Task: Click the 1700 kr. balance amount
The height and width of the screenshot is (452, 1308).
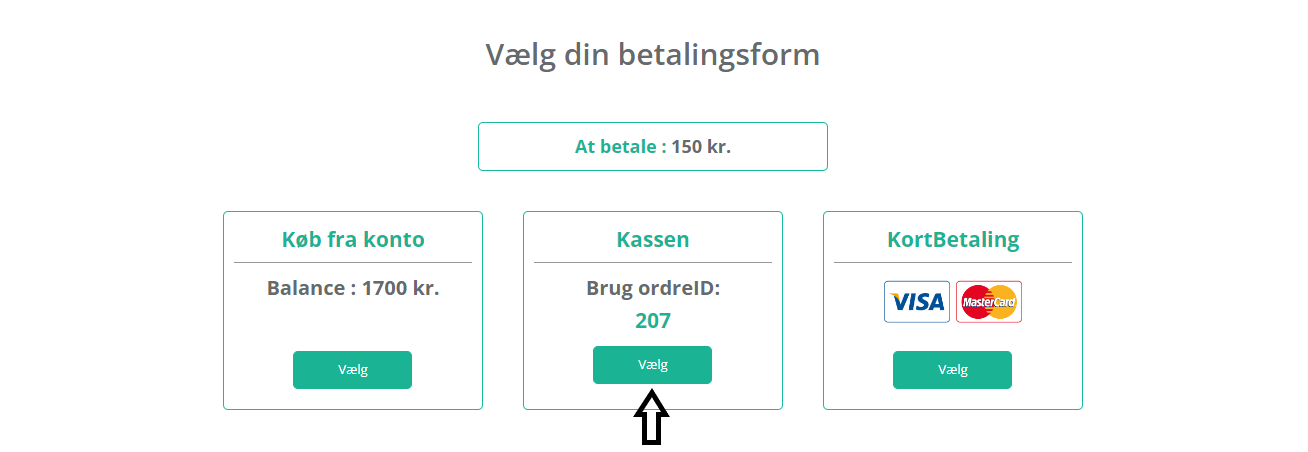Action: tap(401, 288)
